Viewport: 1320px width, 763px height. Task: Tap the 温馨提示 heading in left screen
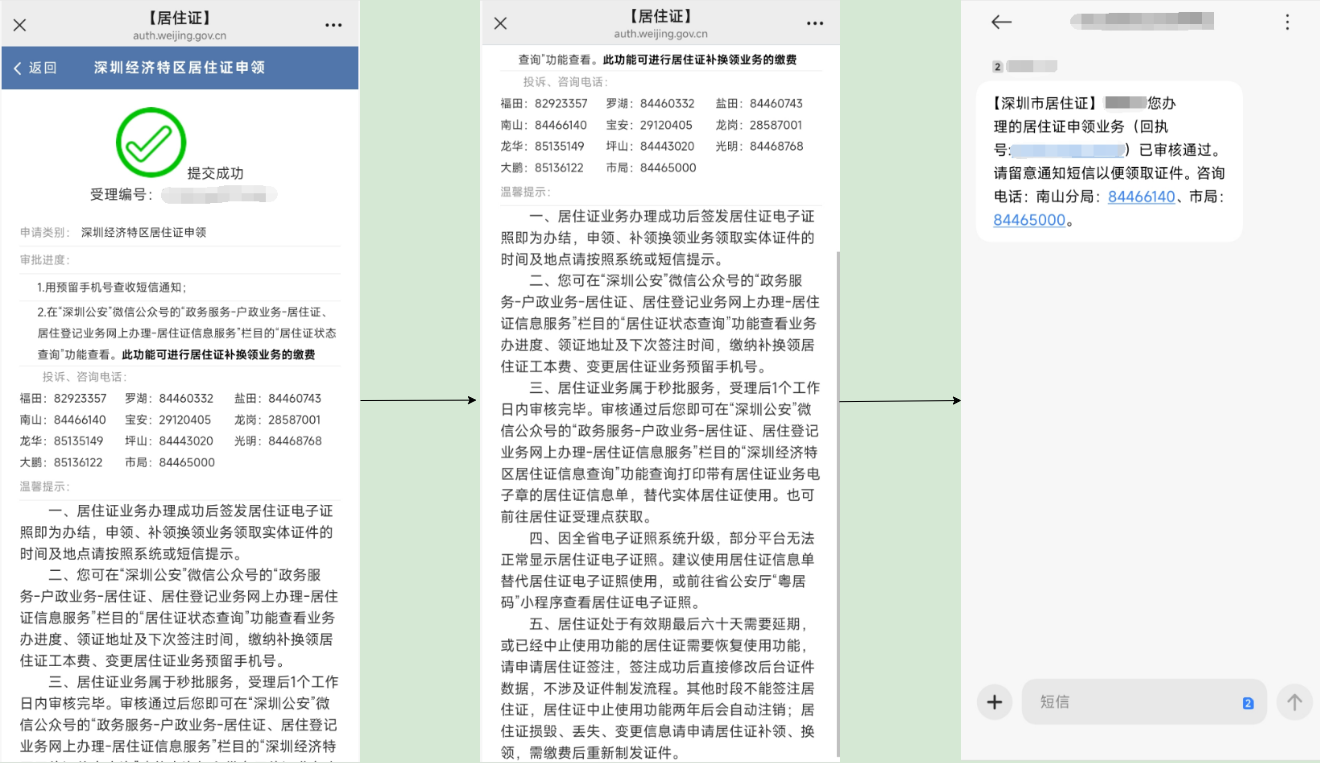point(45,486)
